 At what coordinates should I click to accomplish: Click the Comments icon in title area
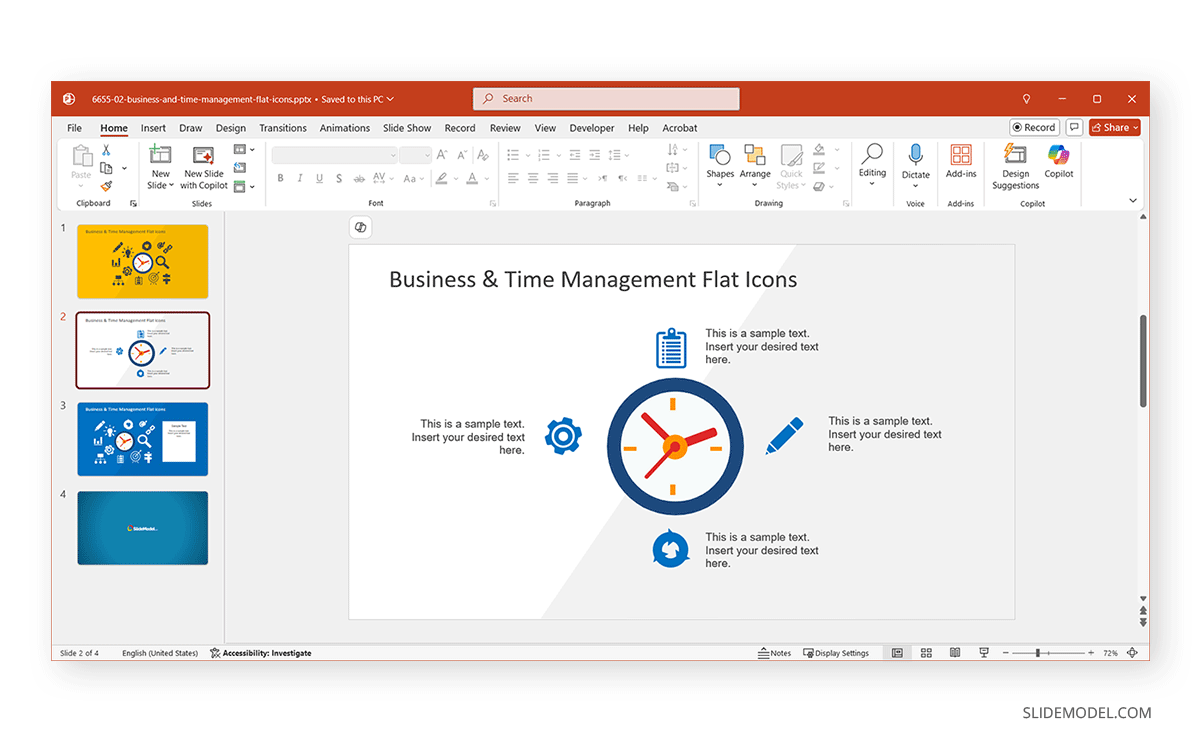1074,128
